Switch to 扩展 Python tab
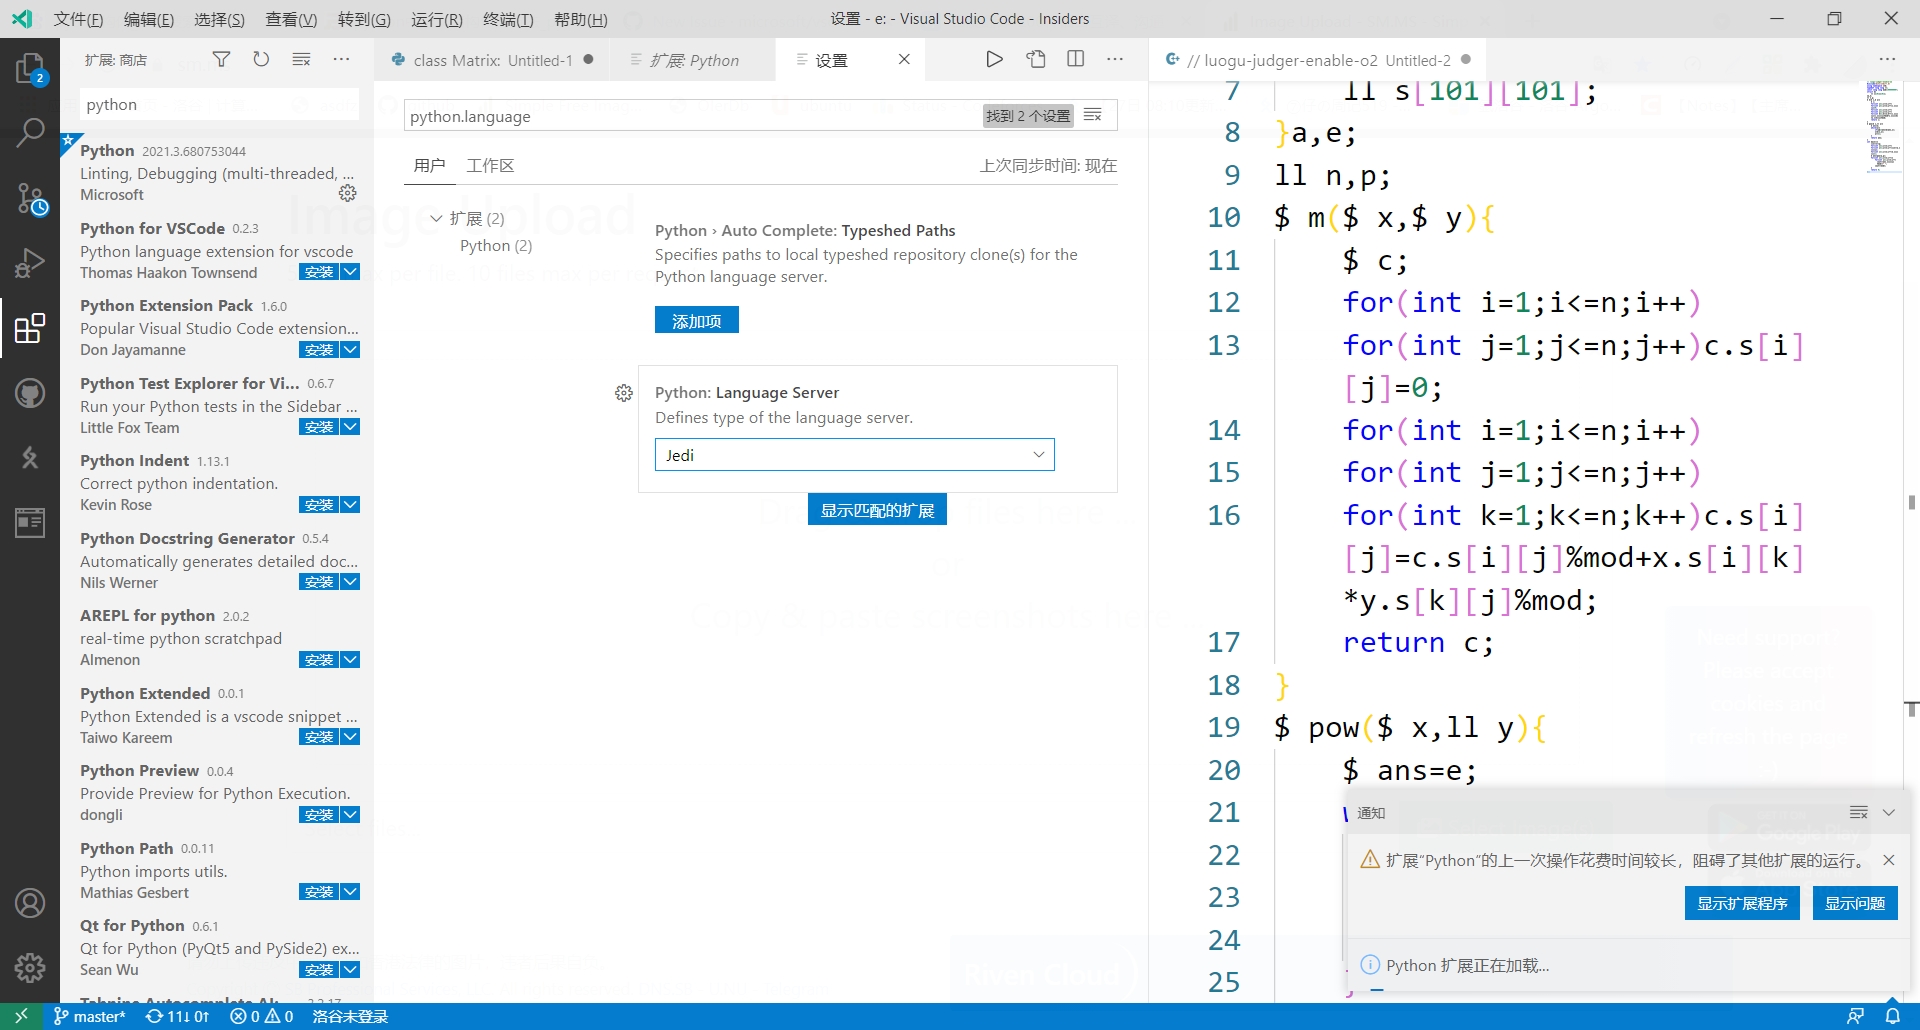The width and height of the screenshot is (1920, 1030). click(693, 60)
